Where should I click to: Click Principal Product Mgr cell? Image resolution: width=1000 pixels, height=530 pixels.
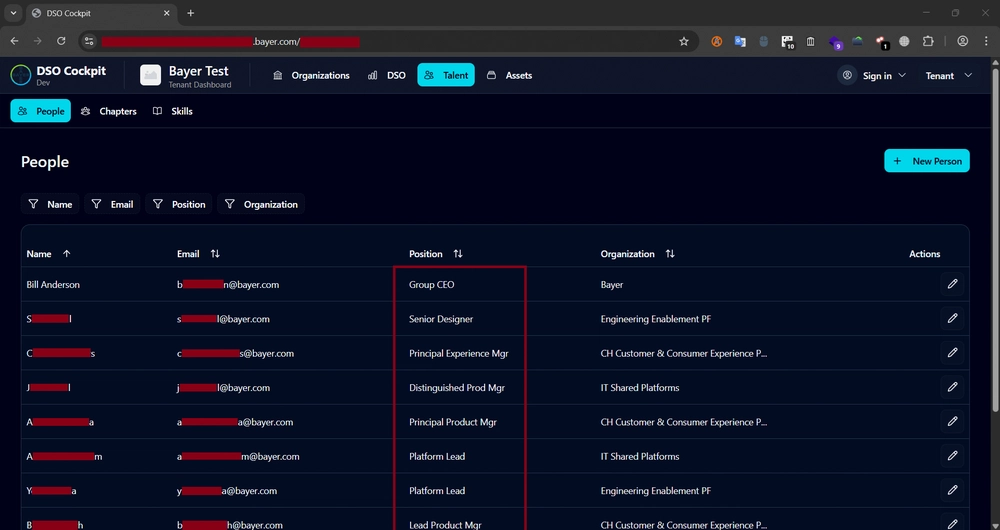(452, 422)
